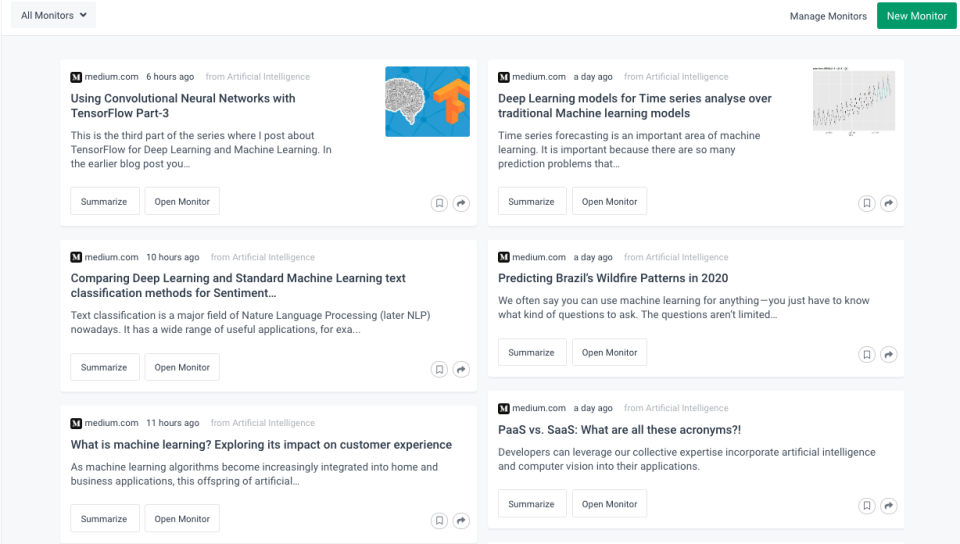Expand the All Monitors dropdown
Viewport: 960px width, 544px height.
(x=53, y=16)
